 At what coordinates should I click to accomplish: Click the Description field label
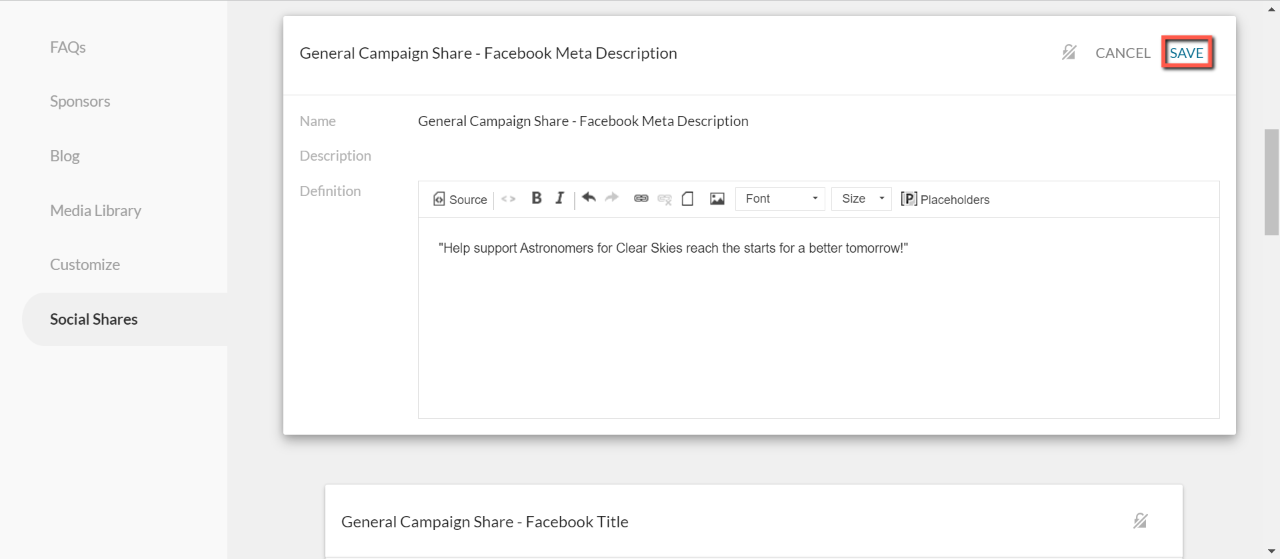[336, 156]
